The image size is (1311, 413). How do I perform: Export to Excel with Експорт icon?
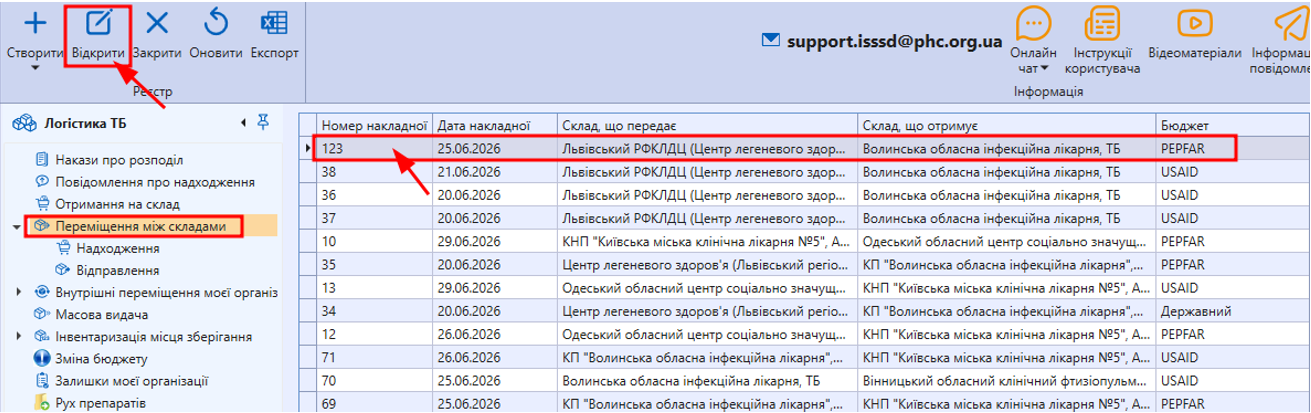pos(273,23)
